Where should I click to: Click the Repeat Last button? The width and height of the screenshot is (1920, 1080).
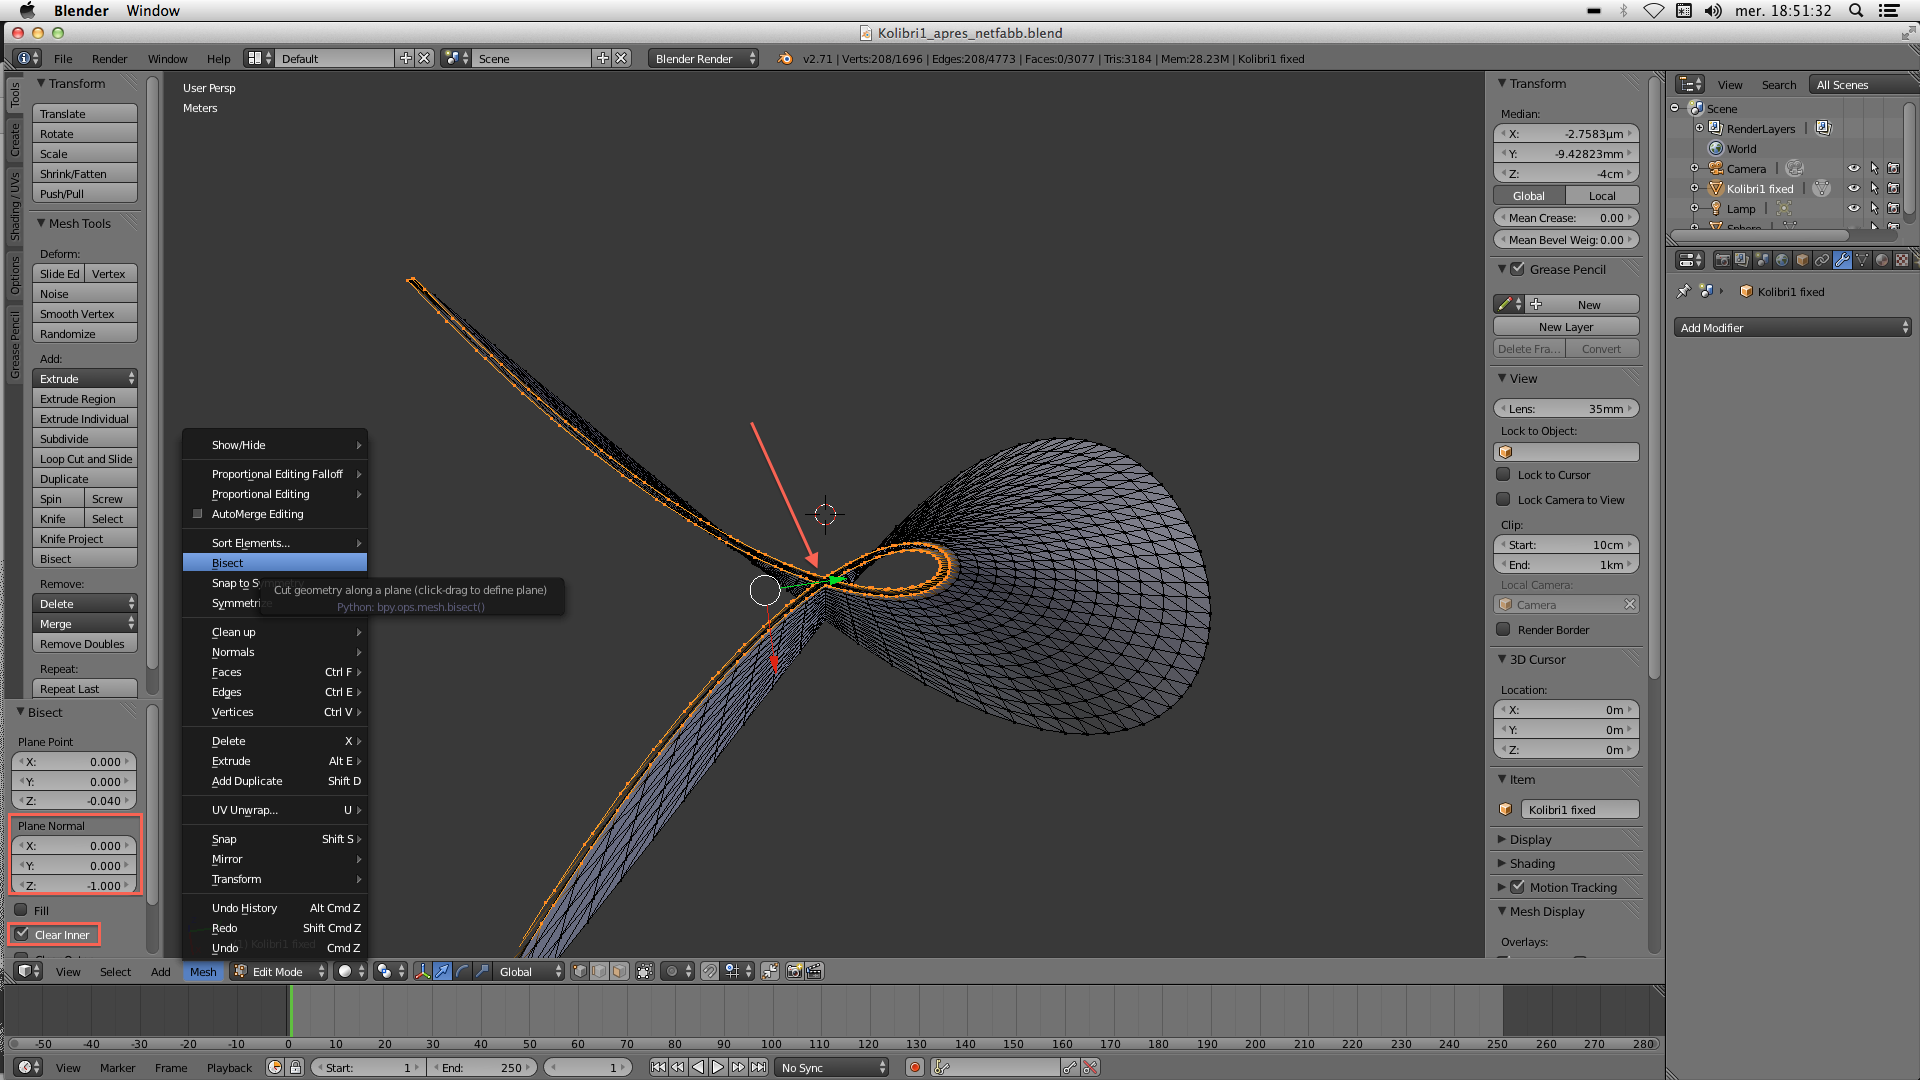pos(85,688)
